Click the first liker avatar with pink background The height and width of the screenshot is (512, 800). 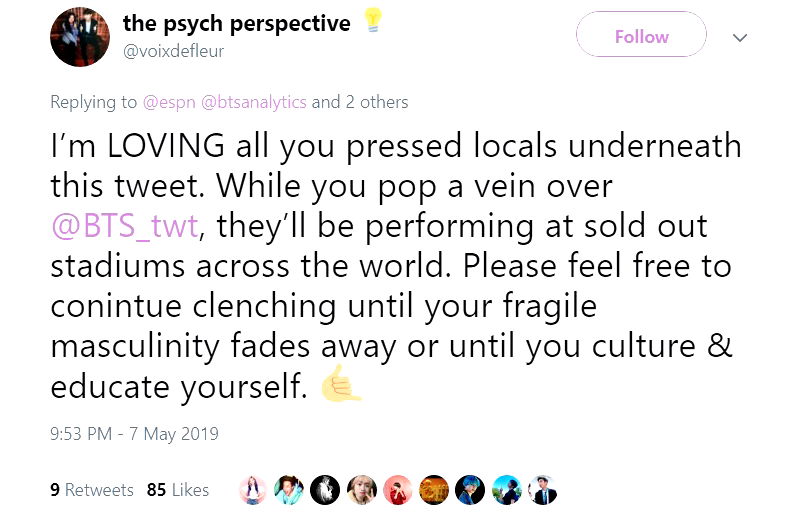click(254, 490)
